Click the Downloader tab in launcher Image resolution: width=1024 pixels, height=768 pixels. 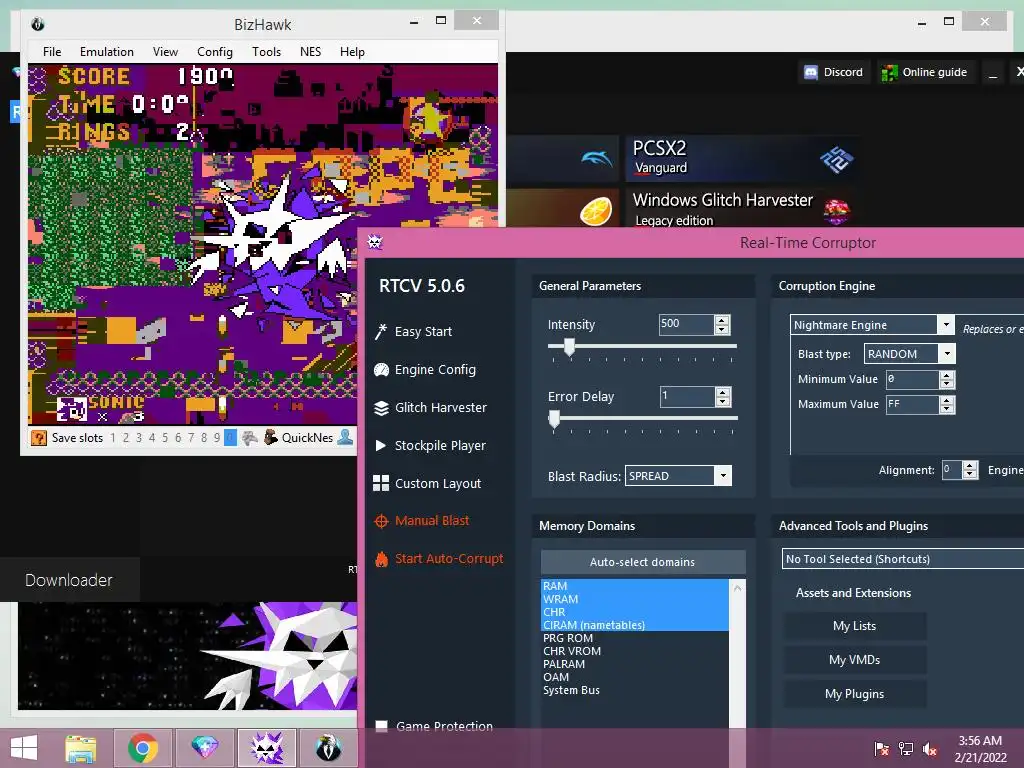click(x=69, y=580)
